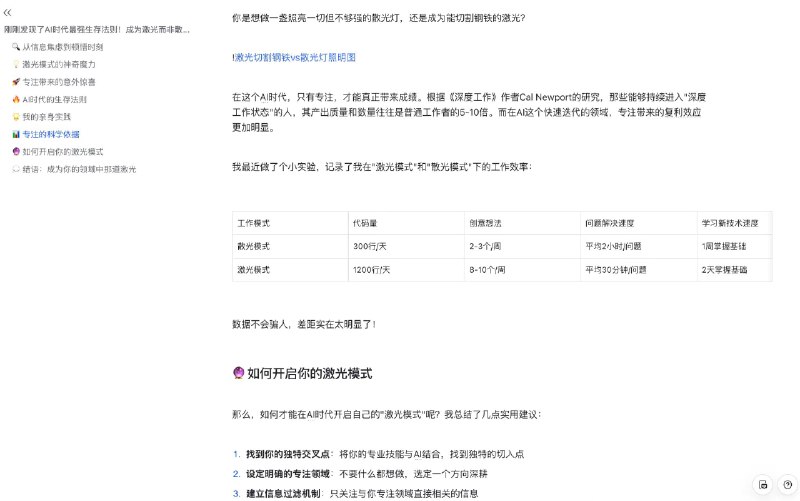The image size is (800, 501).
Task: Click the '1周掌握基础' table cell
Action: [x=734, y=246]
